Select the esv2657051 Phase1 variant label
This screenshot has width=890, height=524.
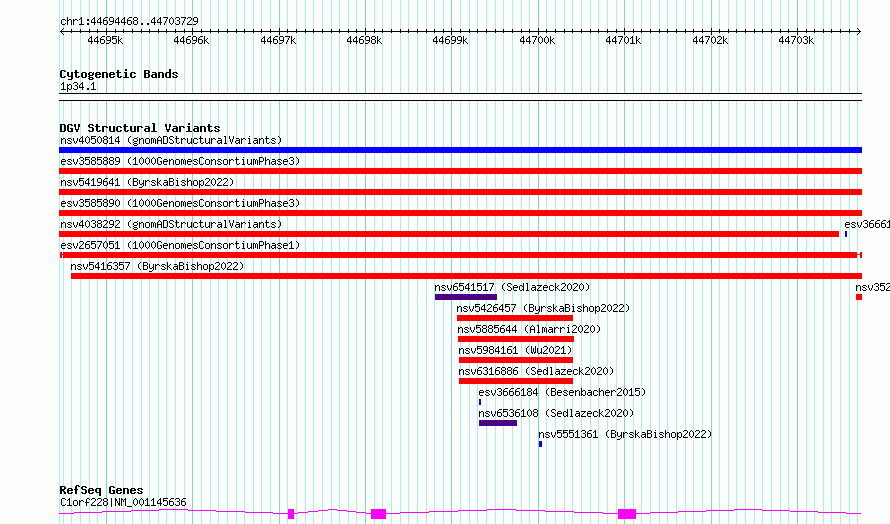[x=180, y=245]
